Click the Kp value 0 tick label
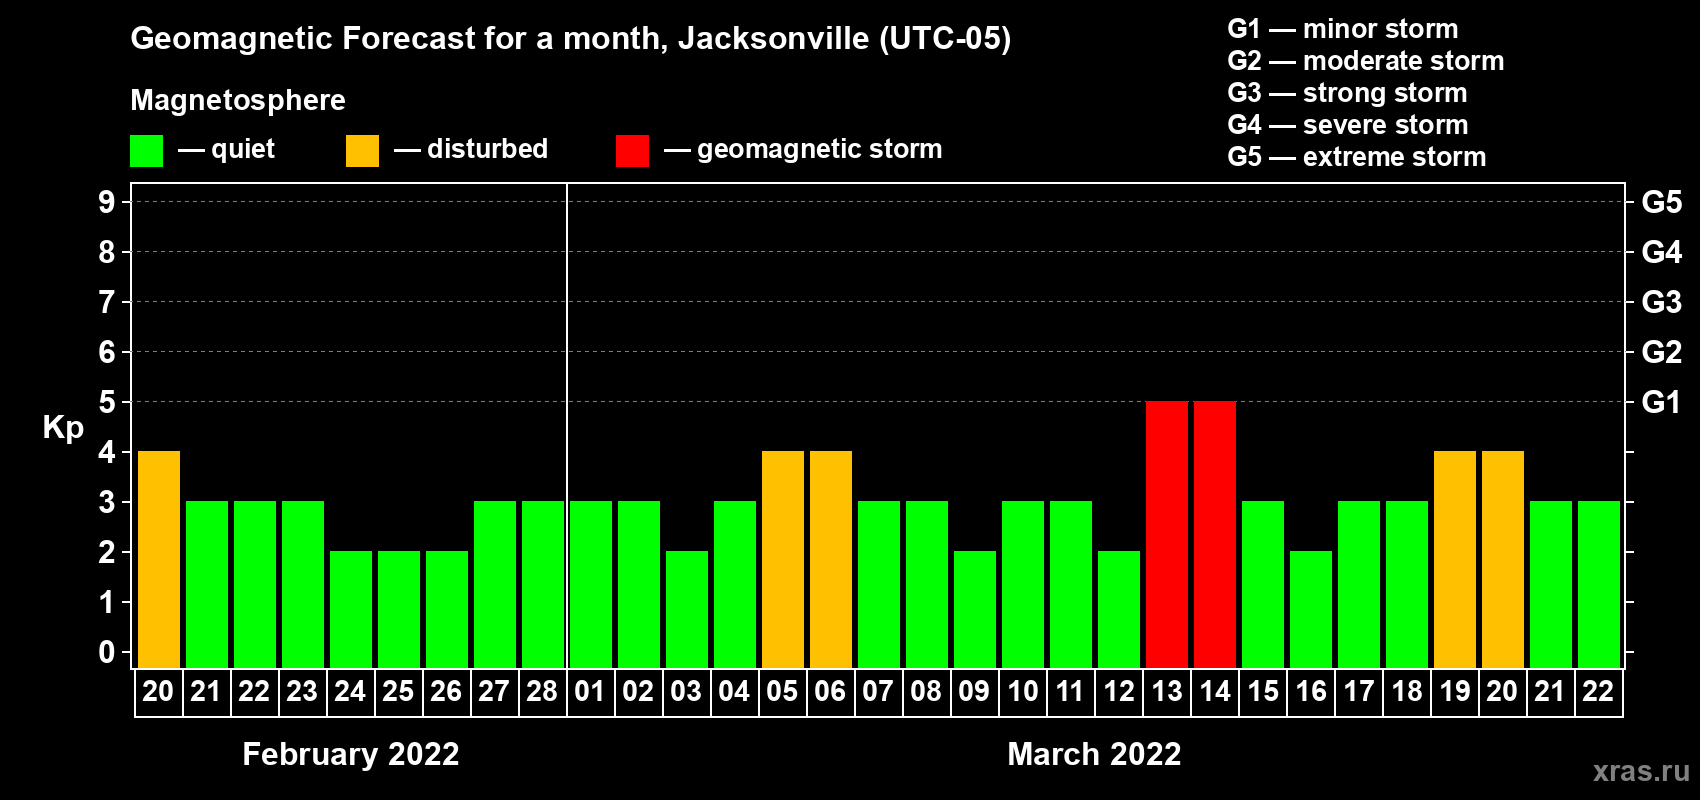 [107, 652]
